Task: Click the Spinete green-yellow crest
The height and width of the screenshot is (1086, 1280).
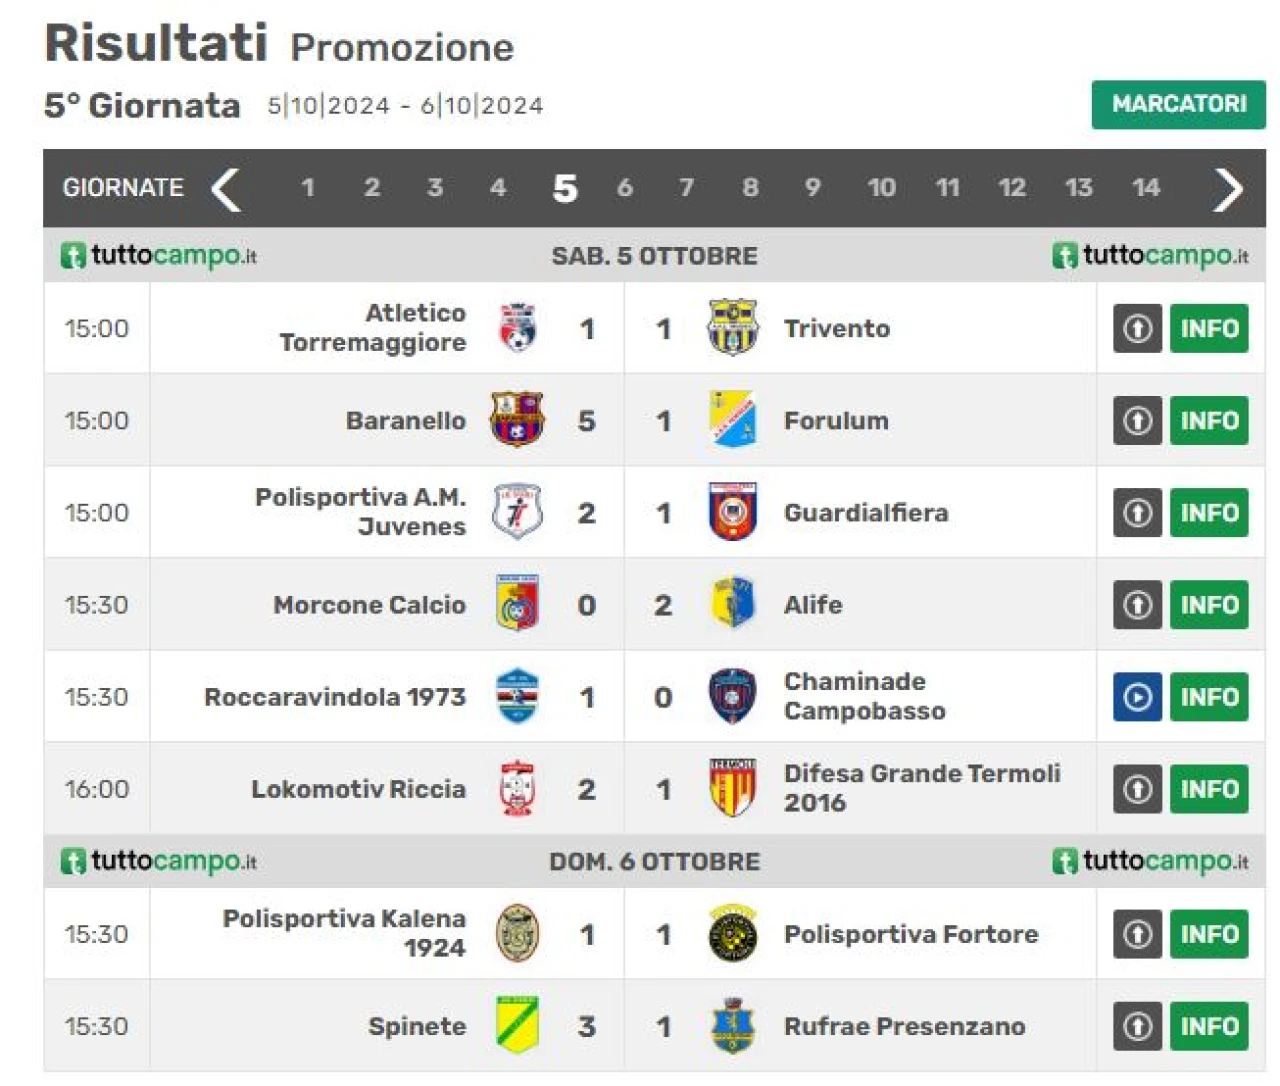Action: click(517, 1025)
